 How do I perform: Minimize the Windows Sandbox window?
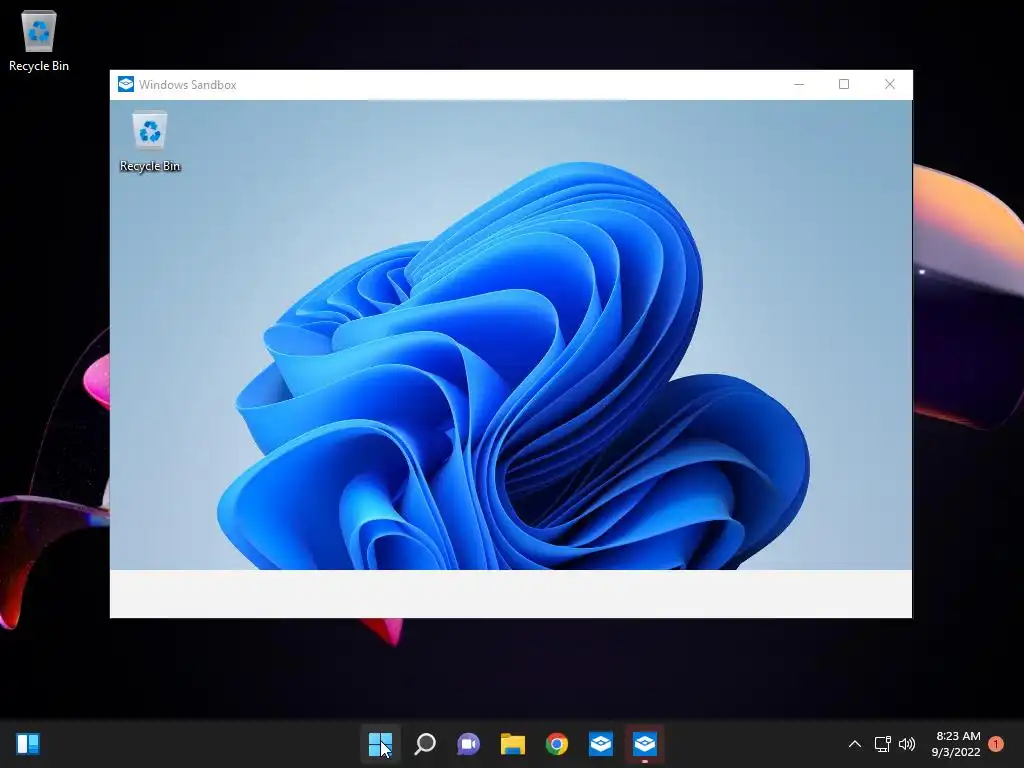tap(799, 84)
